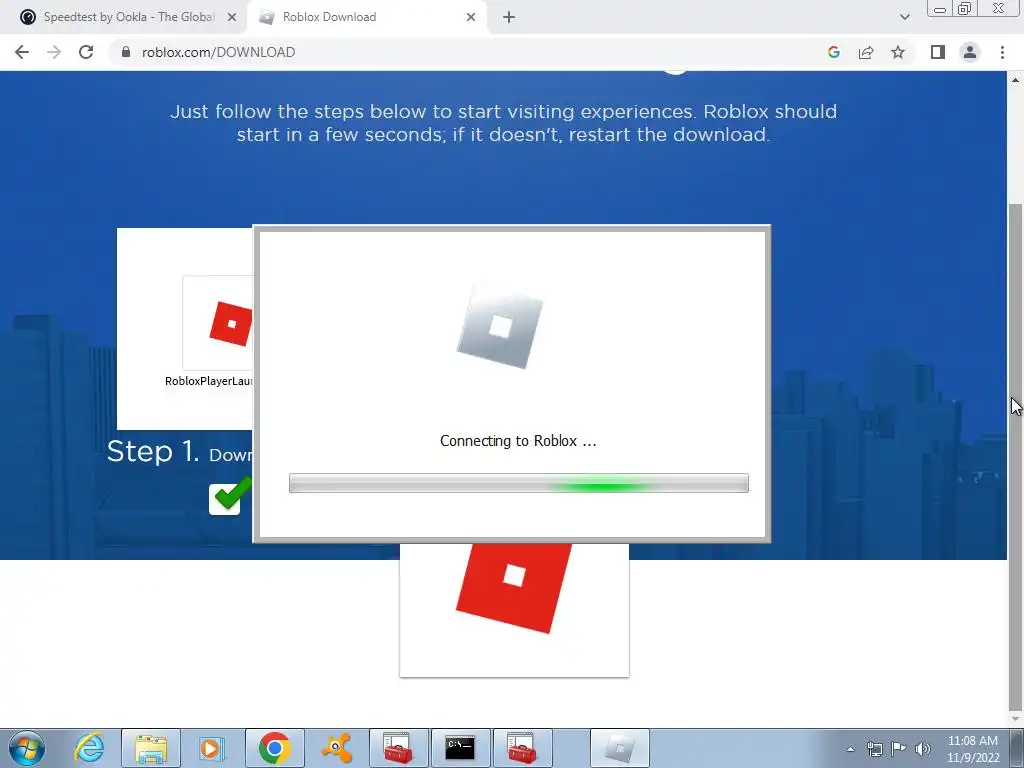The width and height of the screenshot is (1024, 768).
Task: Close the Speedtest by Ookla tab
Action: pos(232,18)
